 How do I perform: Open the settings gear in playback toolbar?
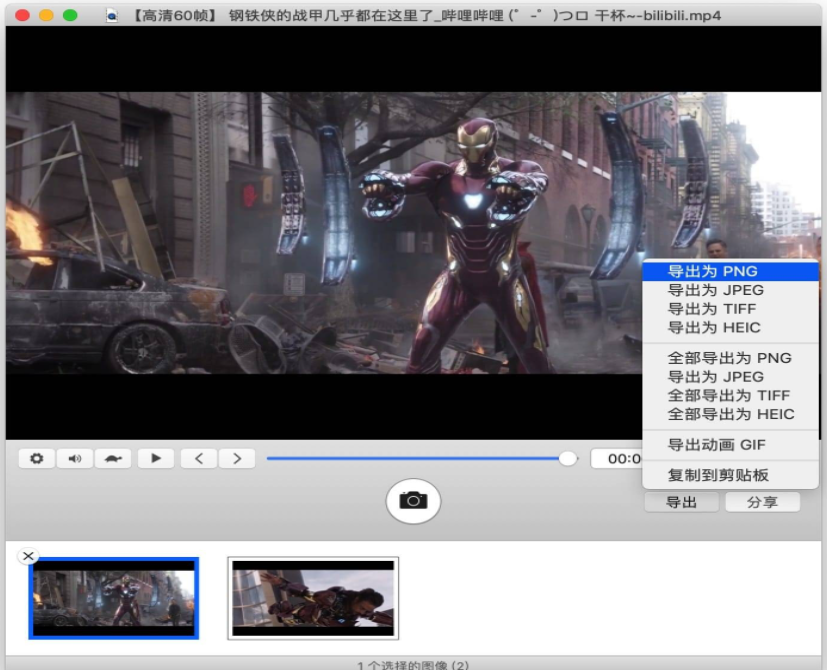[x=37, y=459]
